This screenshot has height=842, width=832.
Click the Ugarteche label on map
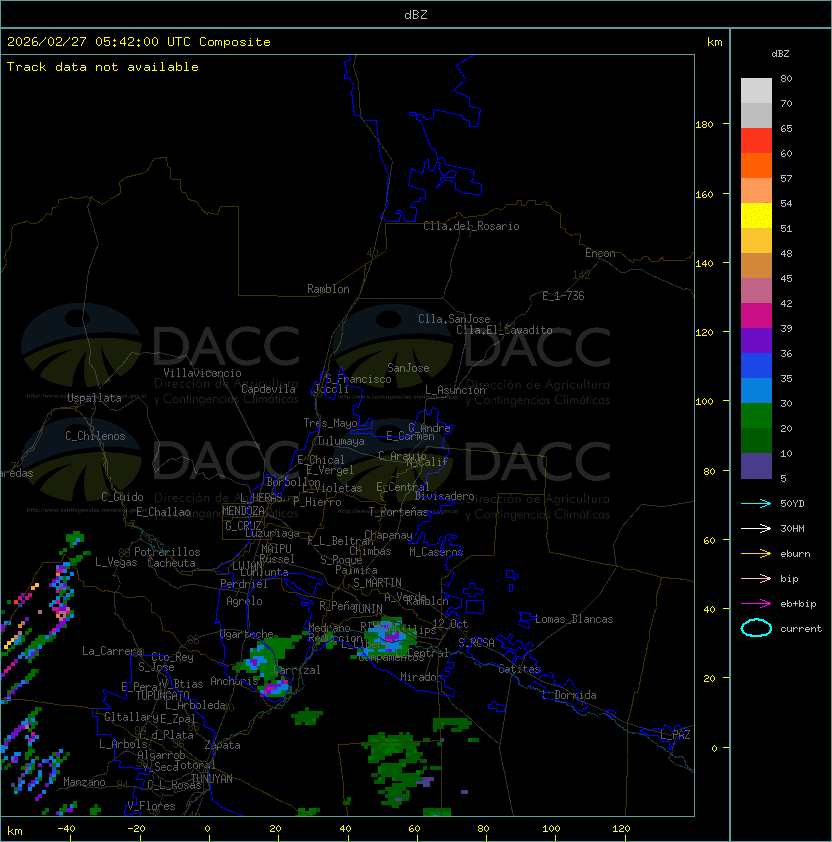[247, 634]
